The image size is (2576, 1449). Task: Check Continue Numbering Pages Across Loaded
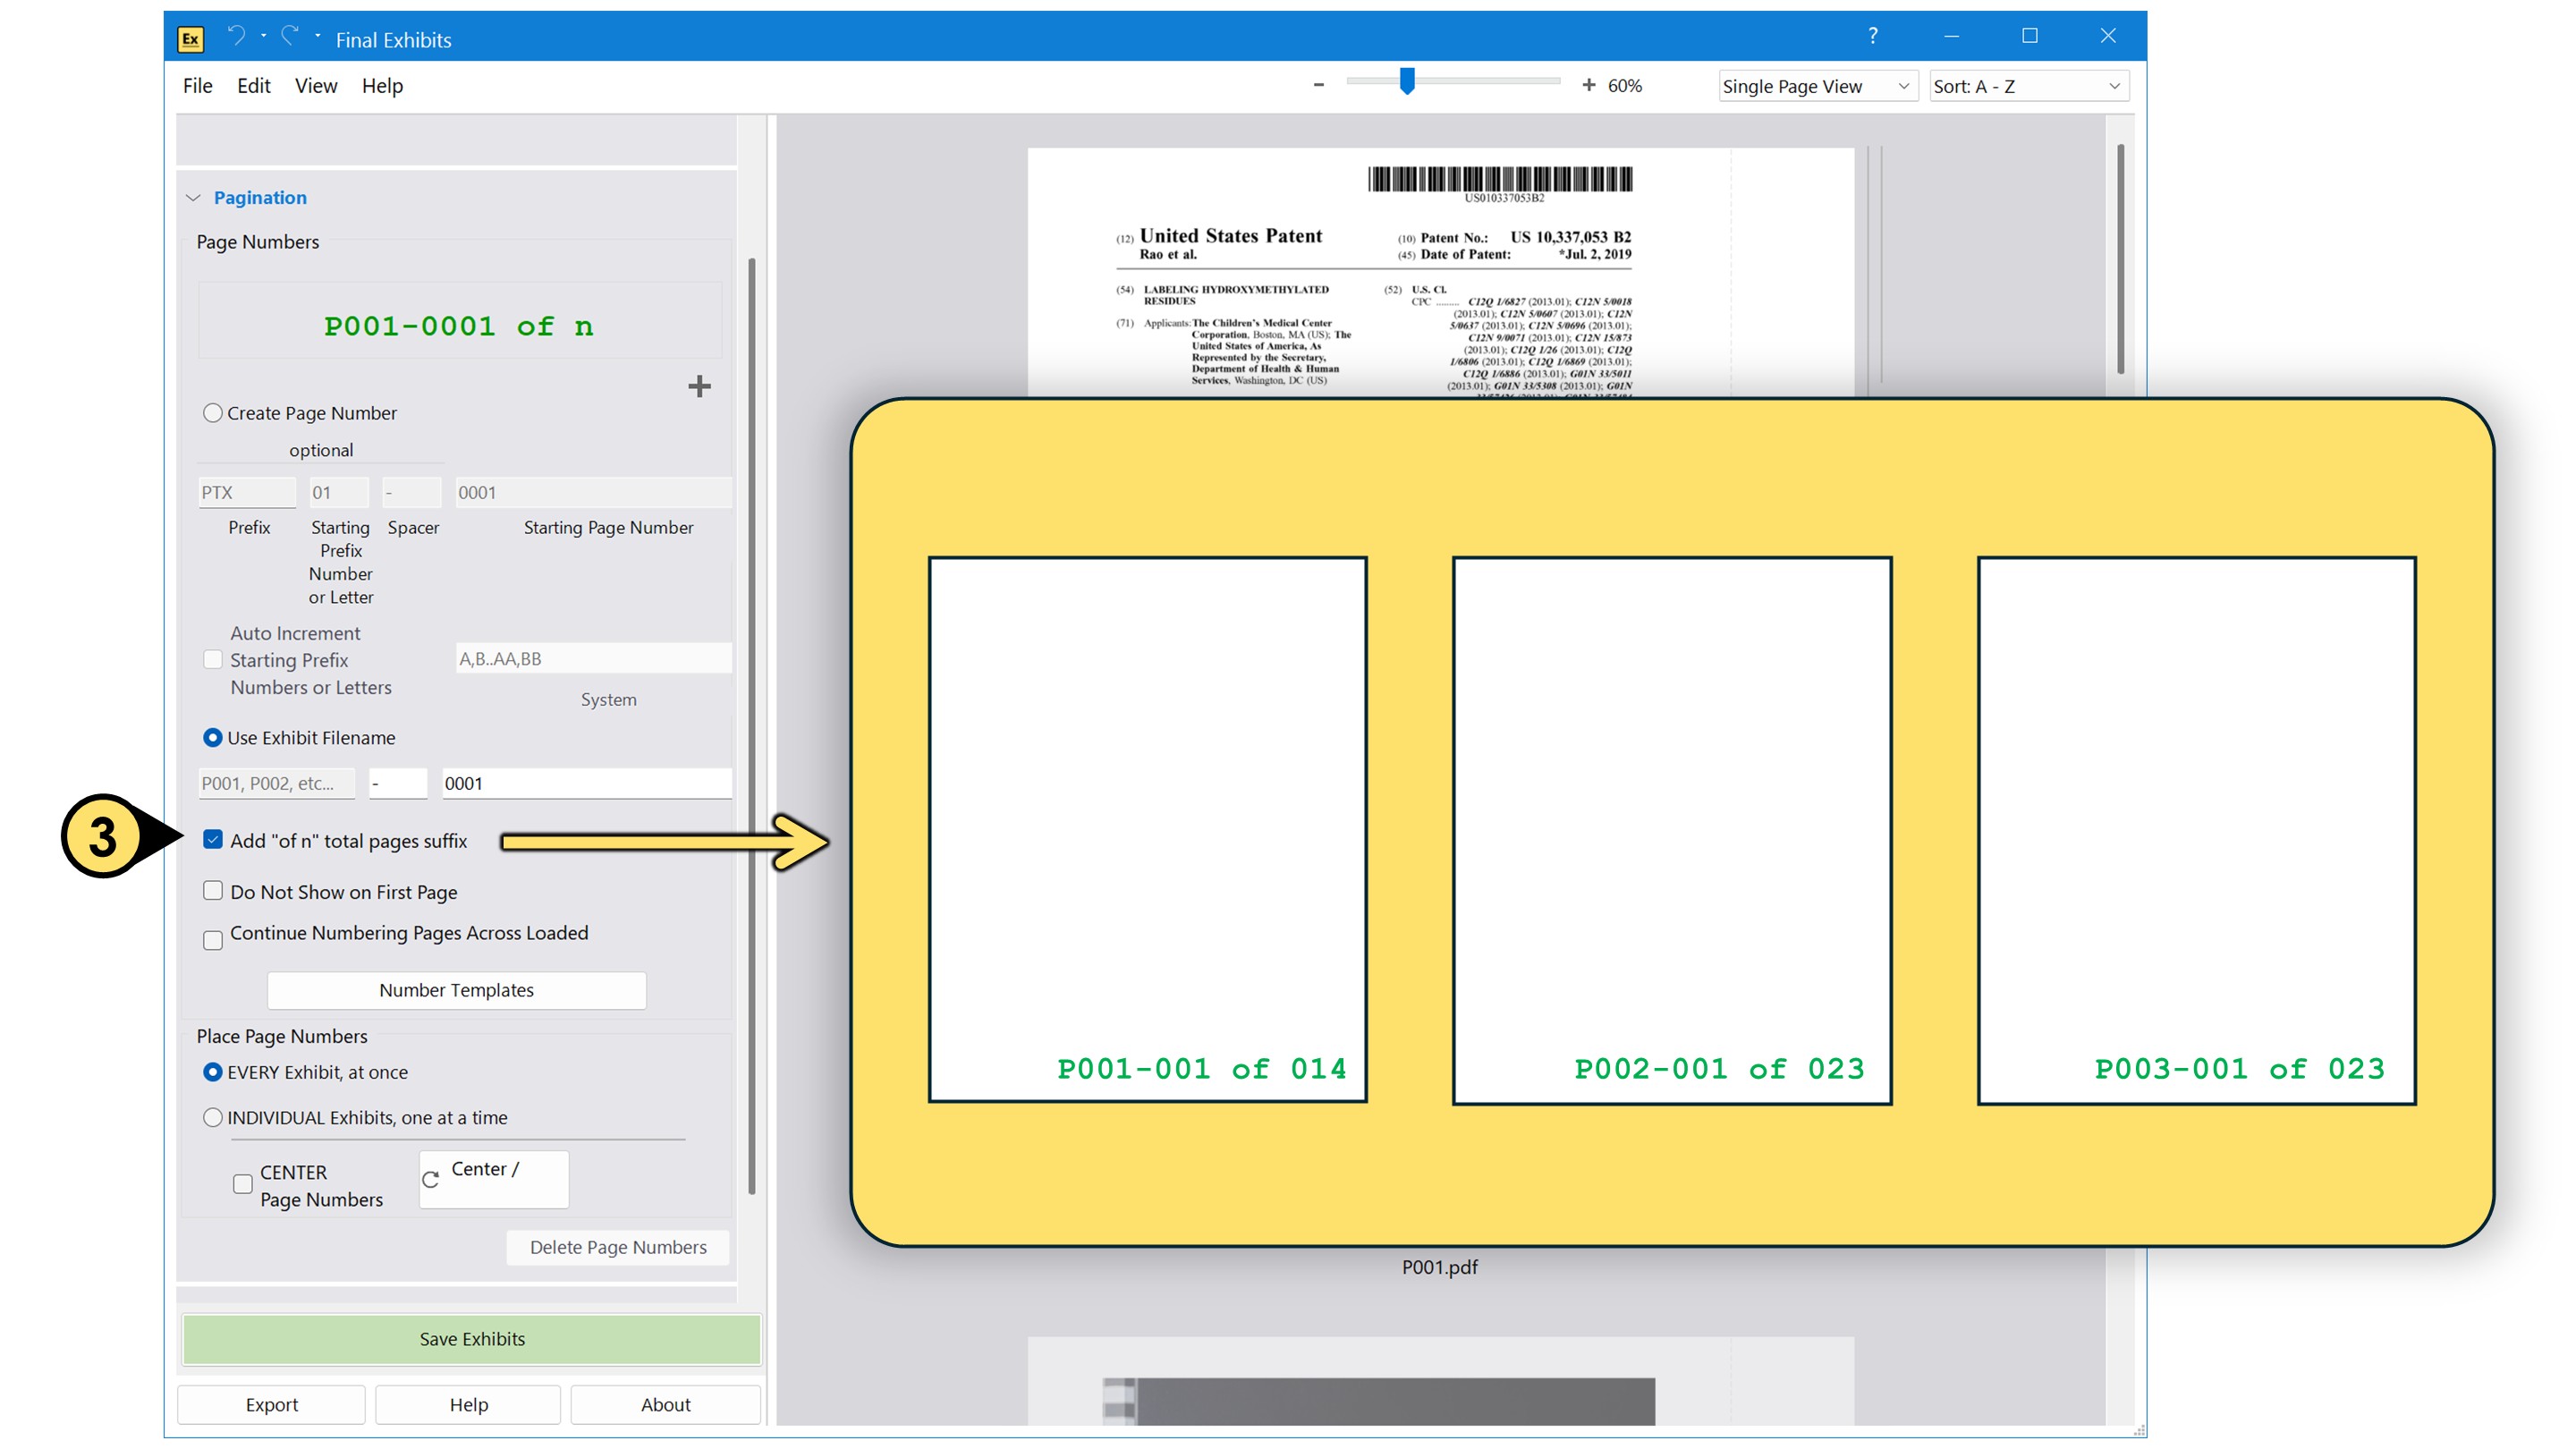(213, 939)
